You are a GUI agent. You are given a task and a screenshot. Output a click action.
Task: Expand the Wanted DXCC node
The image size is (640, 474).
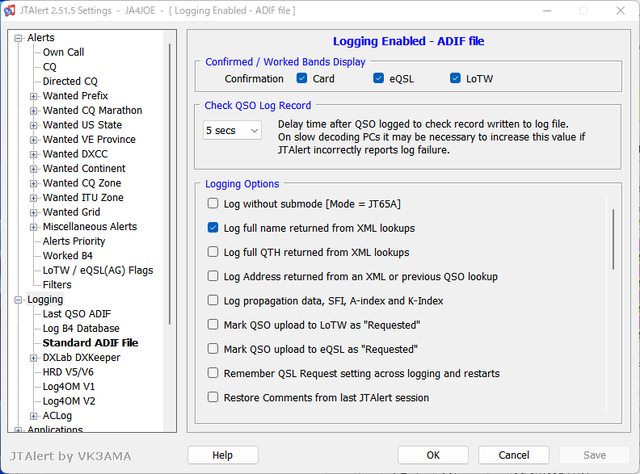coord(33,155)
